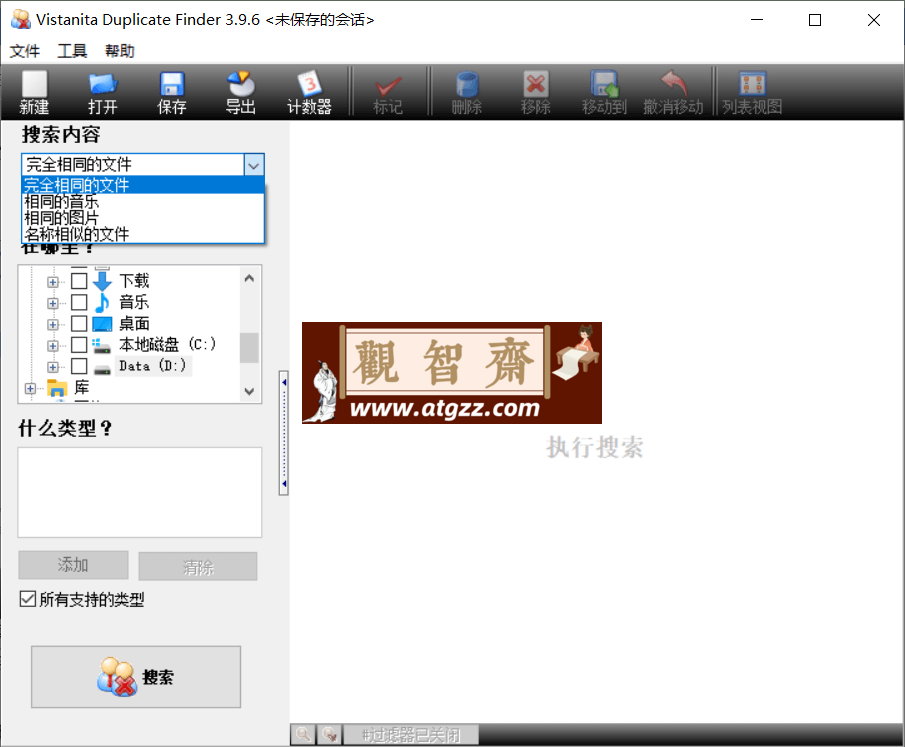Check the Data (D:) checkbox
This screenshot has width=905, height=747.
(x=79, y=366)
